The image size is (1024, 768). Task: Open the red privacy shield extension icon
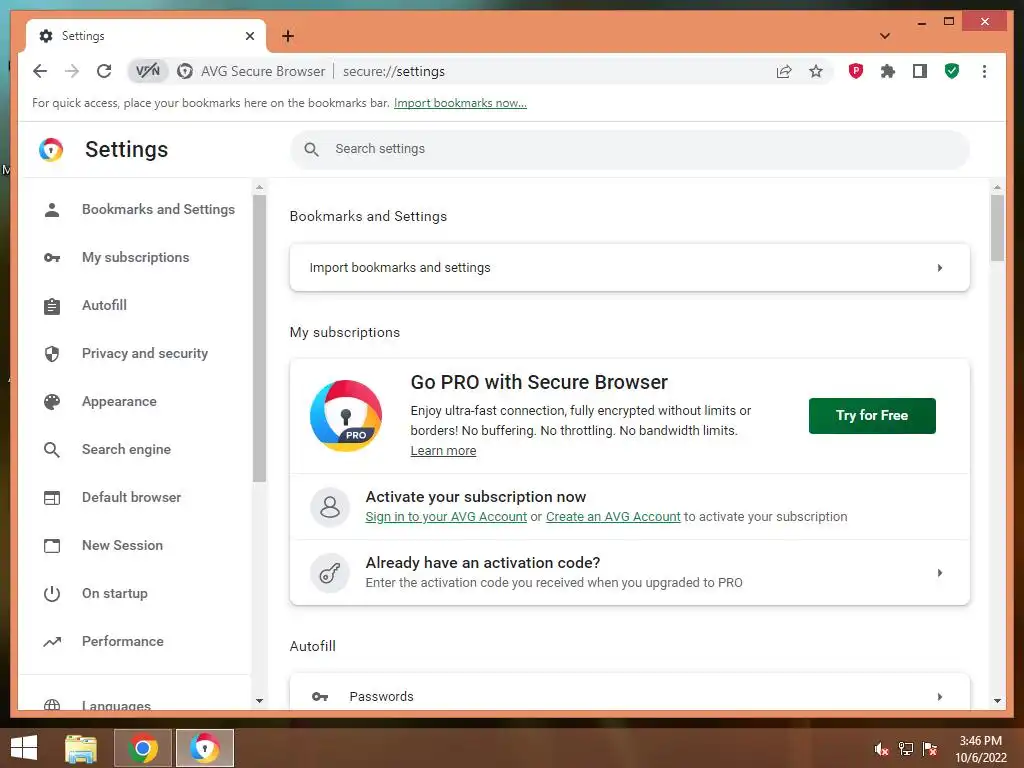click(x=856, y=71)
